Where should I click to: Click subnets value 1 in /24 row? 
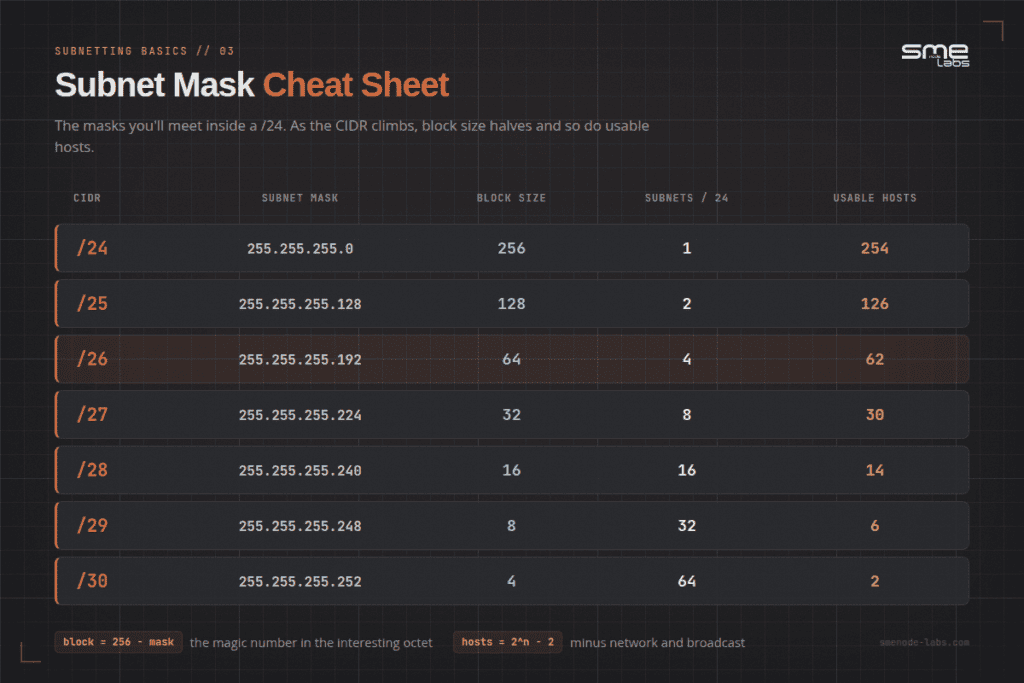(x=686, y=248)
